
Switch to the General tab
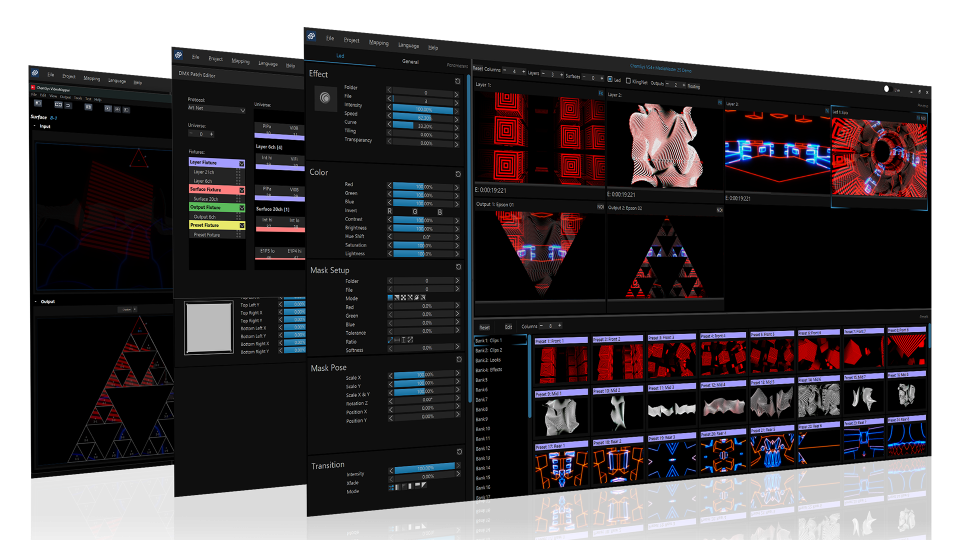click(x=410, y=61)
